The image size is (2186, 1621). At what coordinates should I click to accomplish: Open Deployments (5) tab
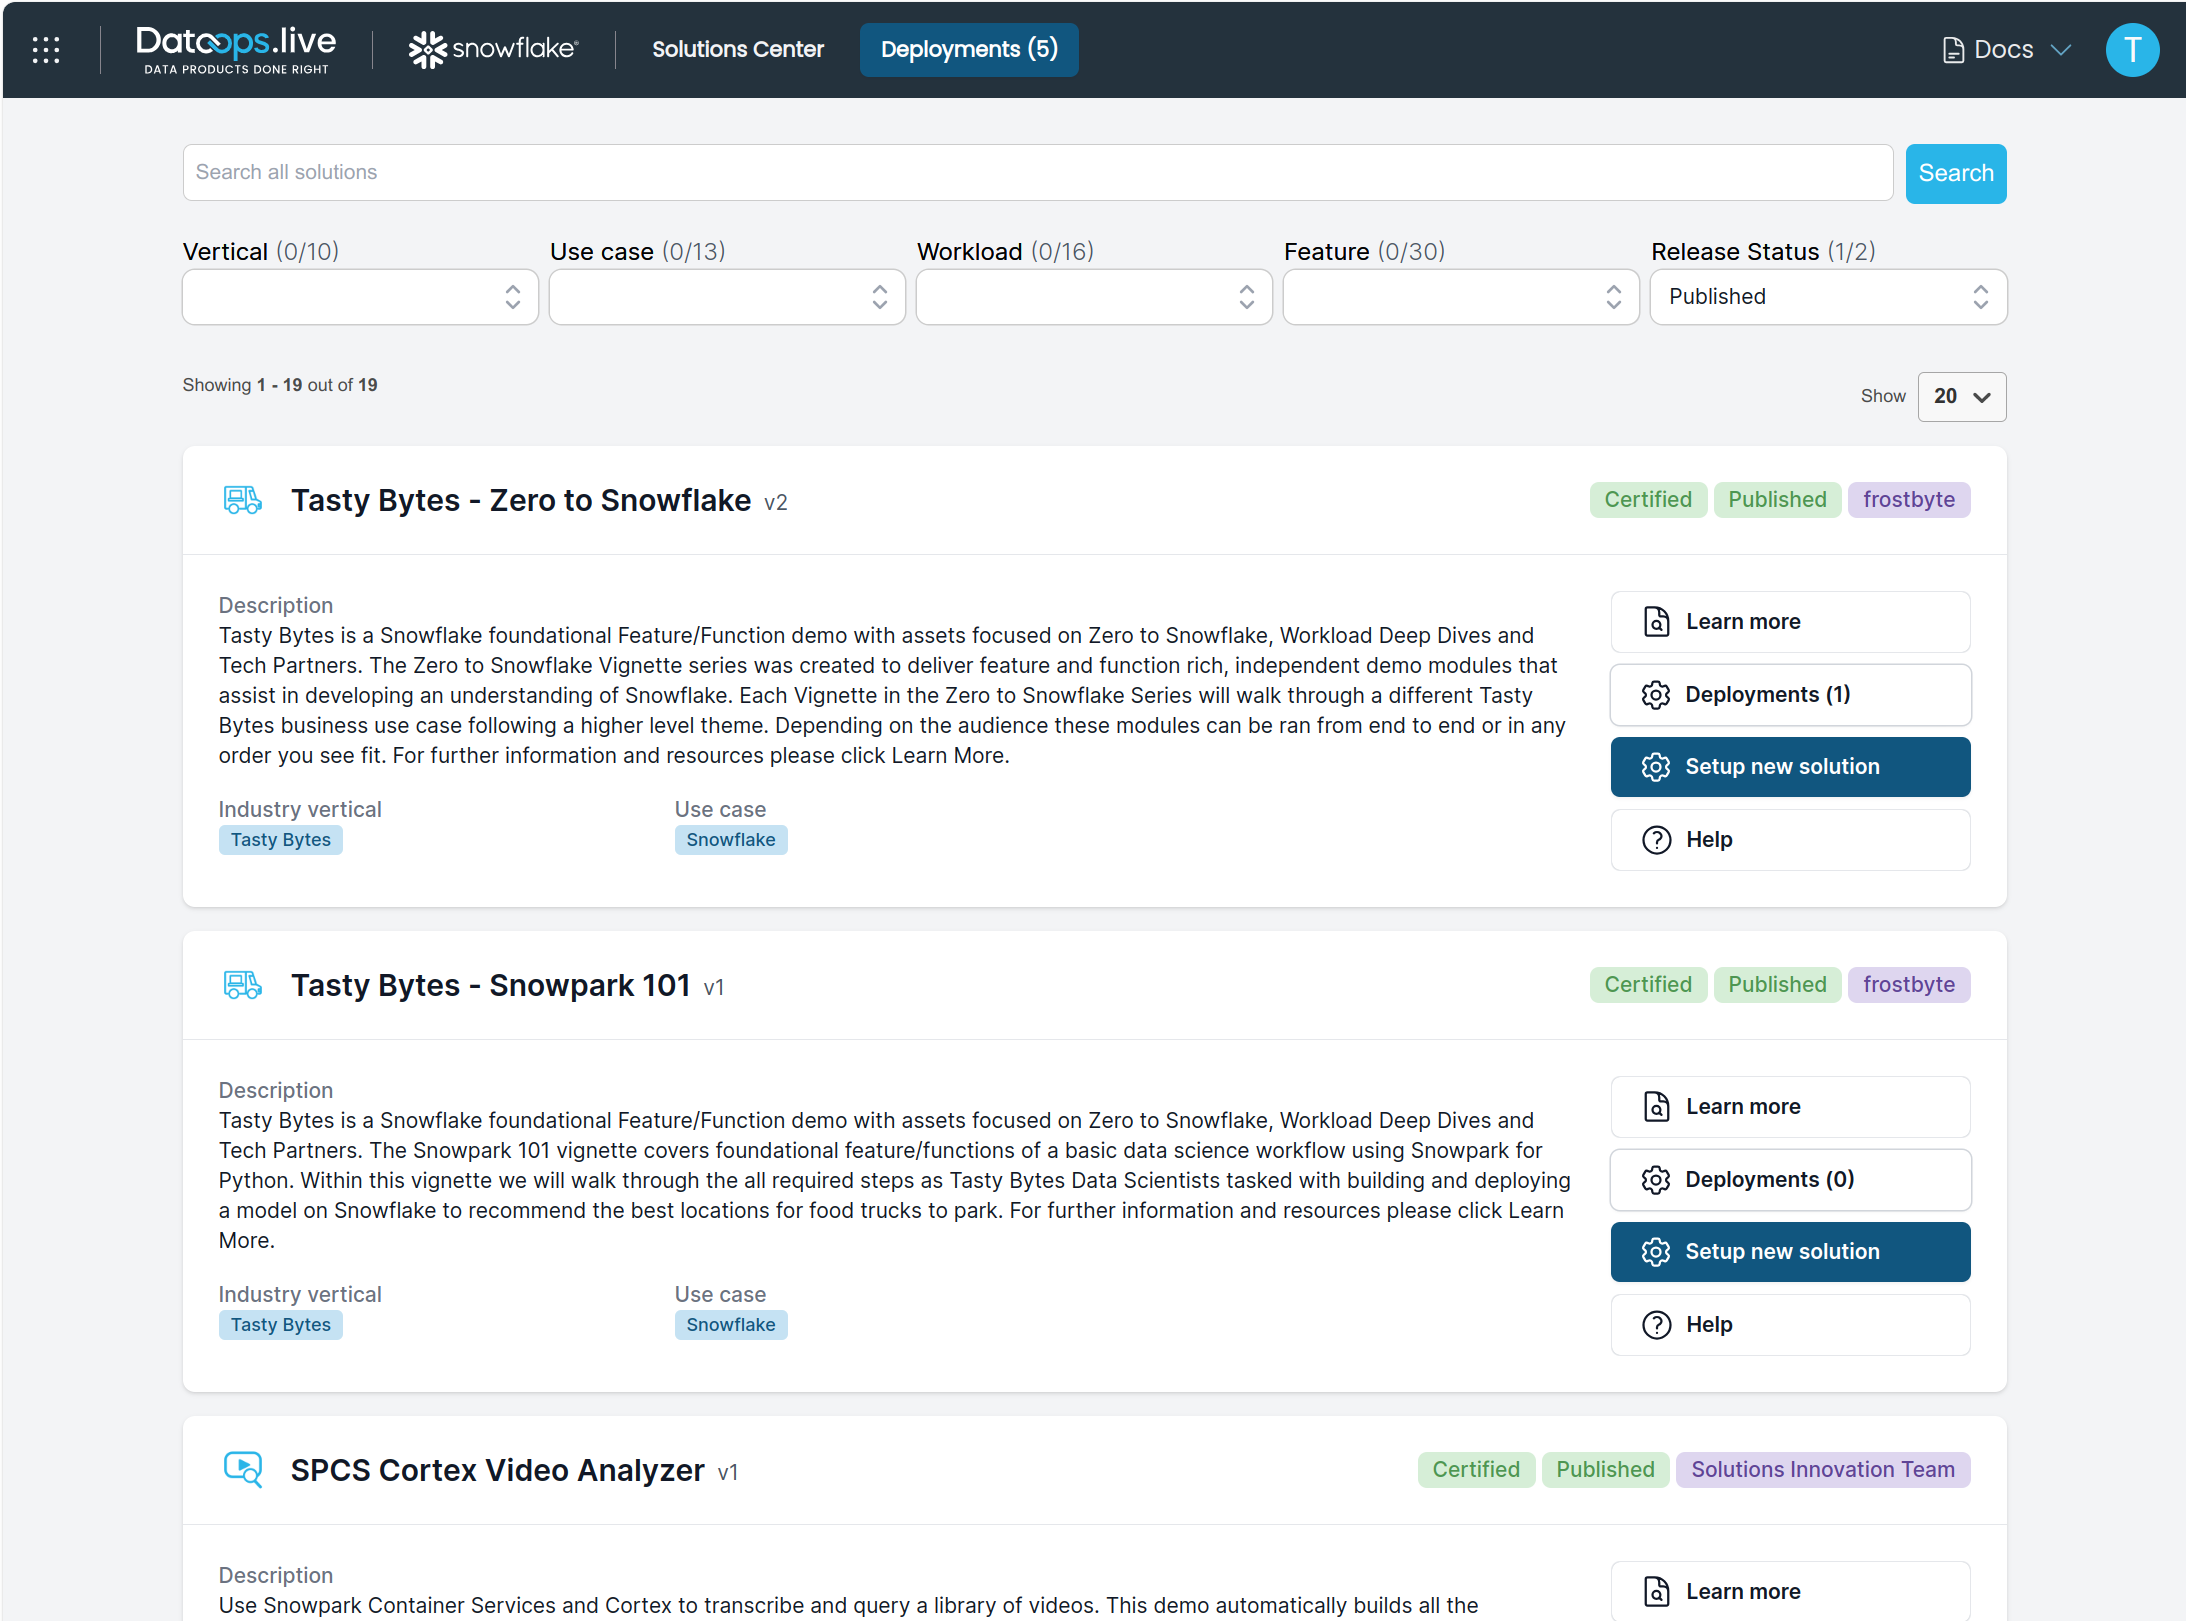click(x=968, y=49)
